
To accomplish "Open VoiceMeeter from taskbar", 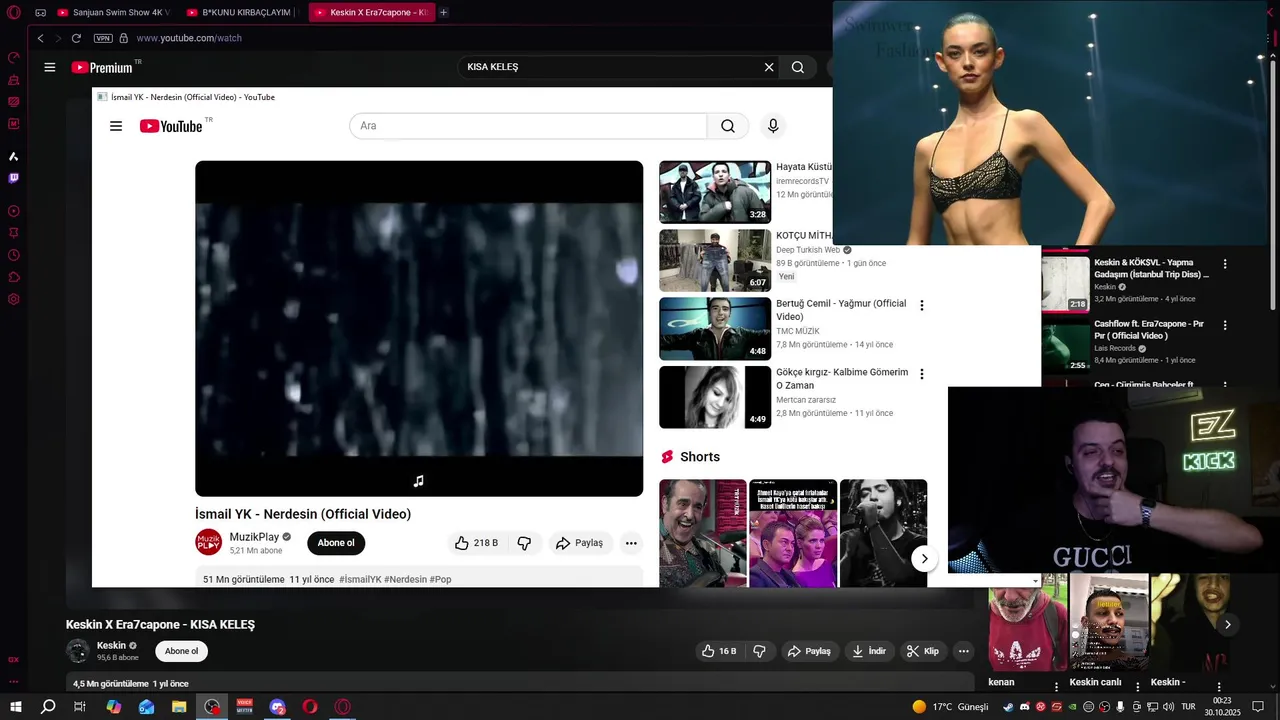I will (x=244, y=707).
